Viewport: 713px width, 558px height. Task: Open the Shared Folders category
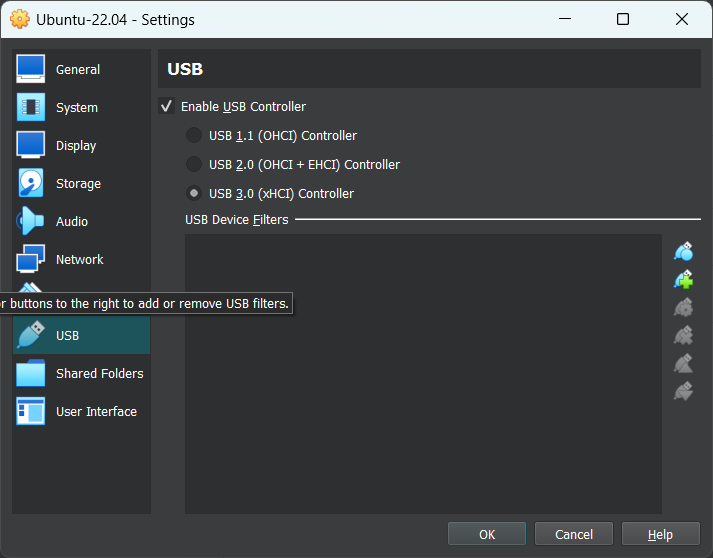81,373
